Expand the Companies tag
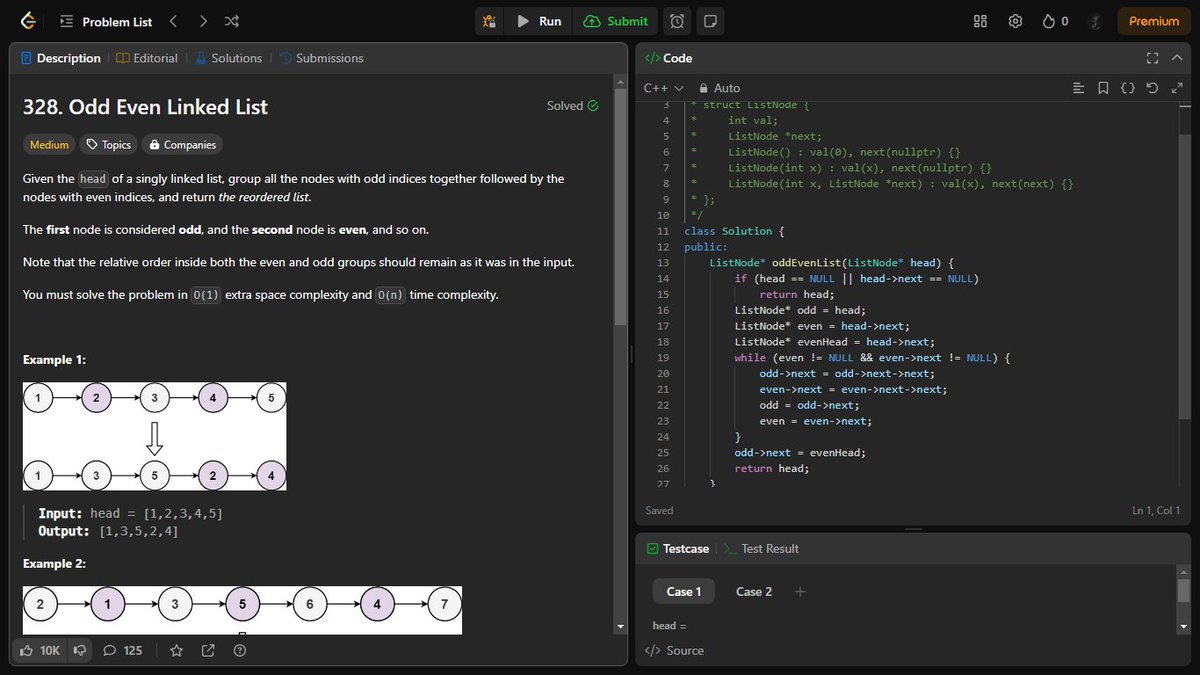 [182, 145]
